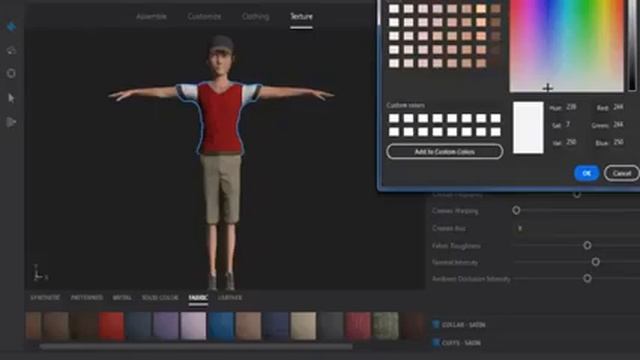This screenshot has width=640, height=360.
Task: Select the arrow pointer tool in left toolbar
Action: tap(11, 98)
